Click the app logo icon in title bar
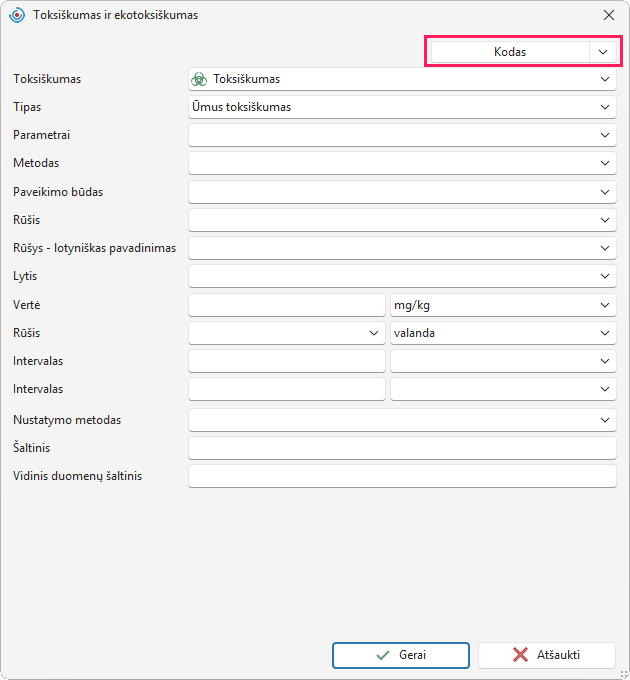The image size is (630, 680). 17,15
